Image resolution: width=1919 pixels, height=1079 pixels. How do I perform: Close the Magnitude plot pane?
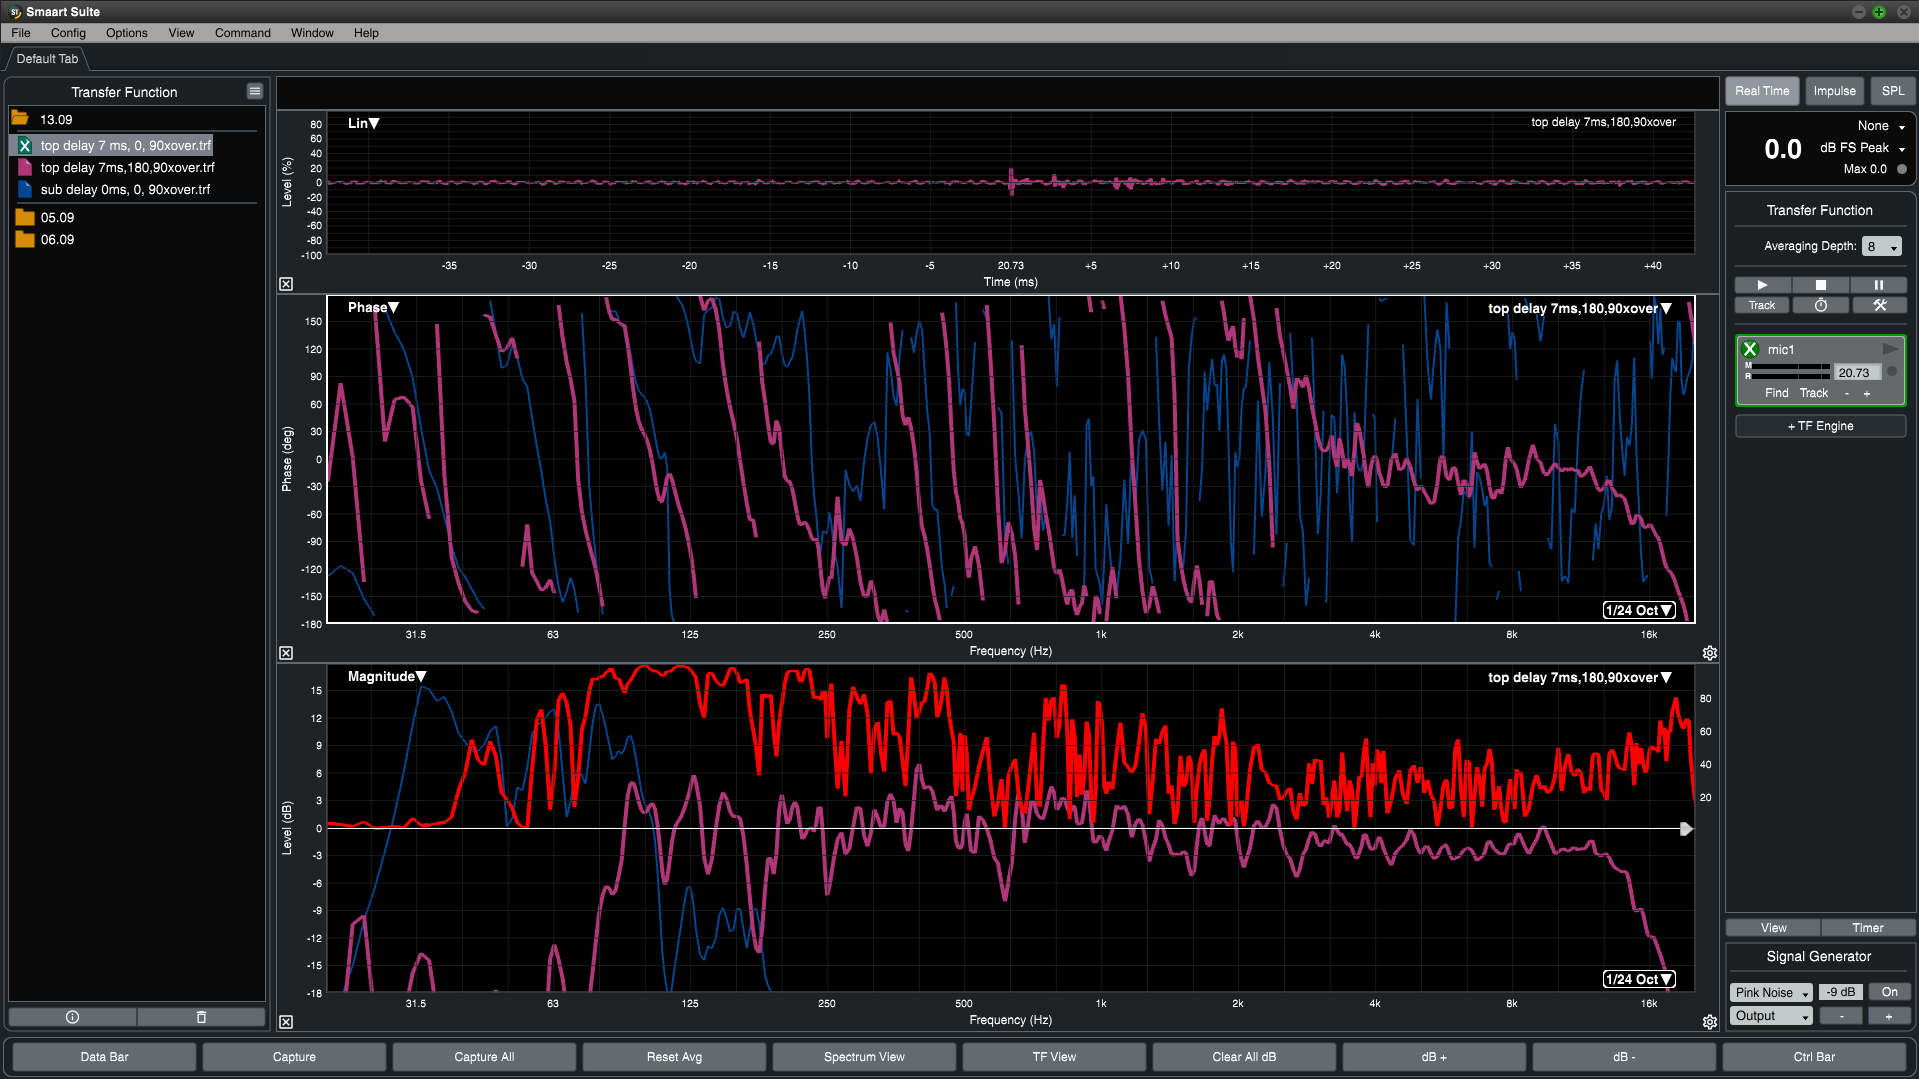click(286, 1022)
